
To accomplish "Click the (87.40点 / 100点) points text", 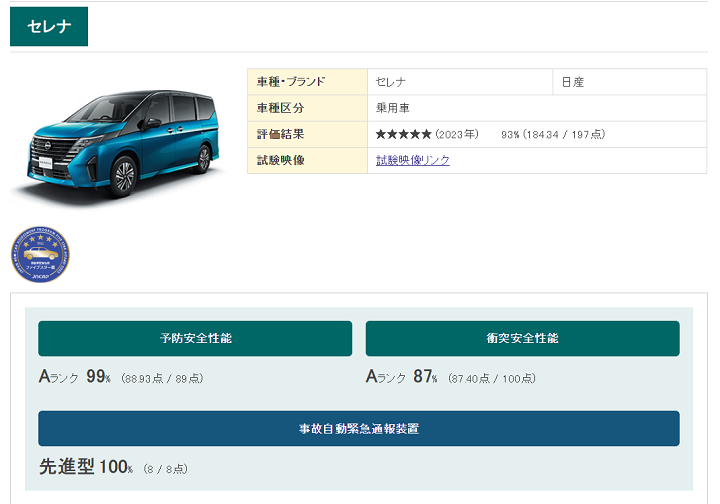I will click(x=492, y=378).
